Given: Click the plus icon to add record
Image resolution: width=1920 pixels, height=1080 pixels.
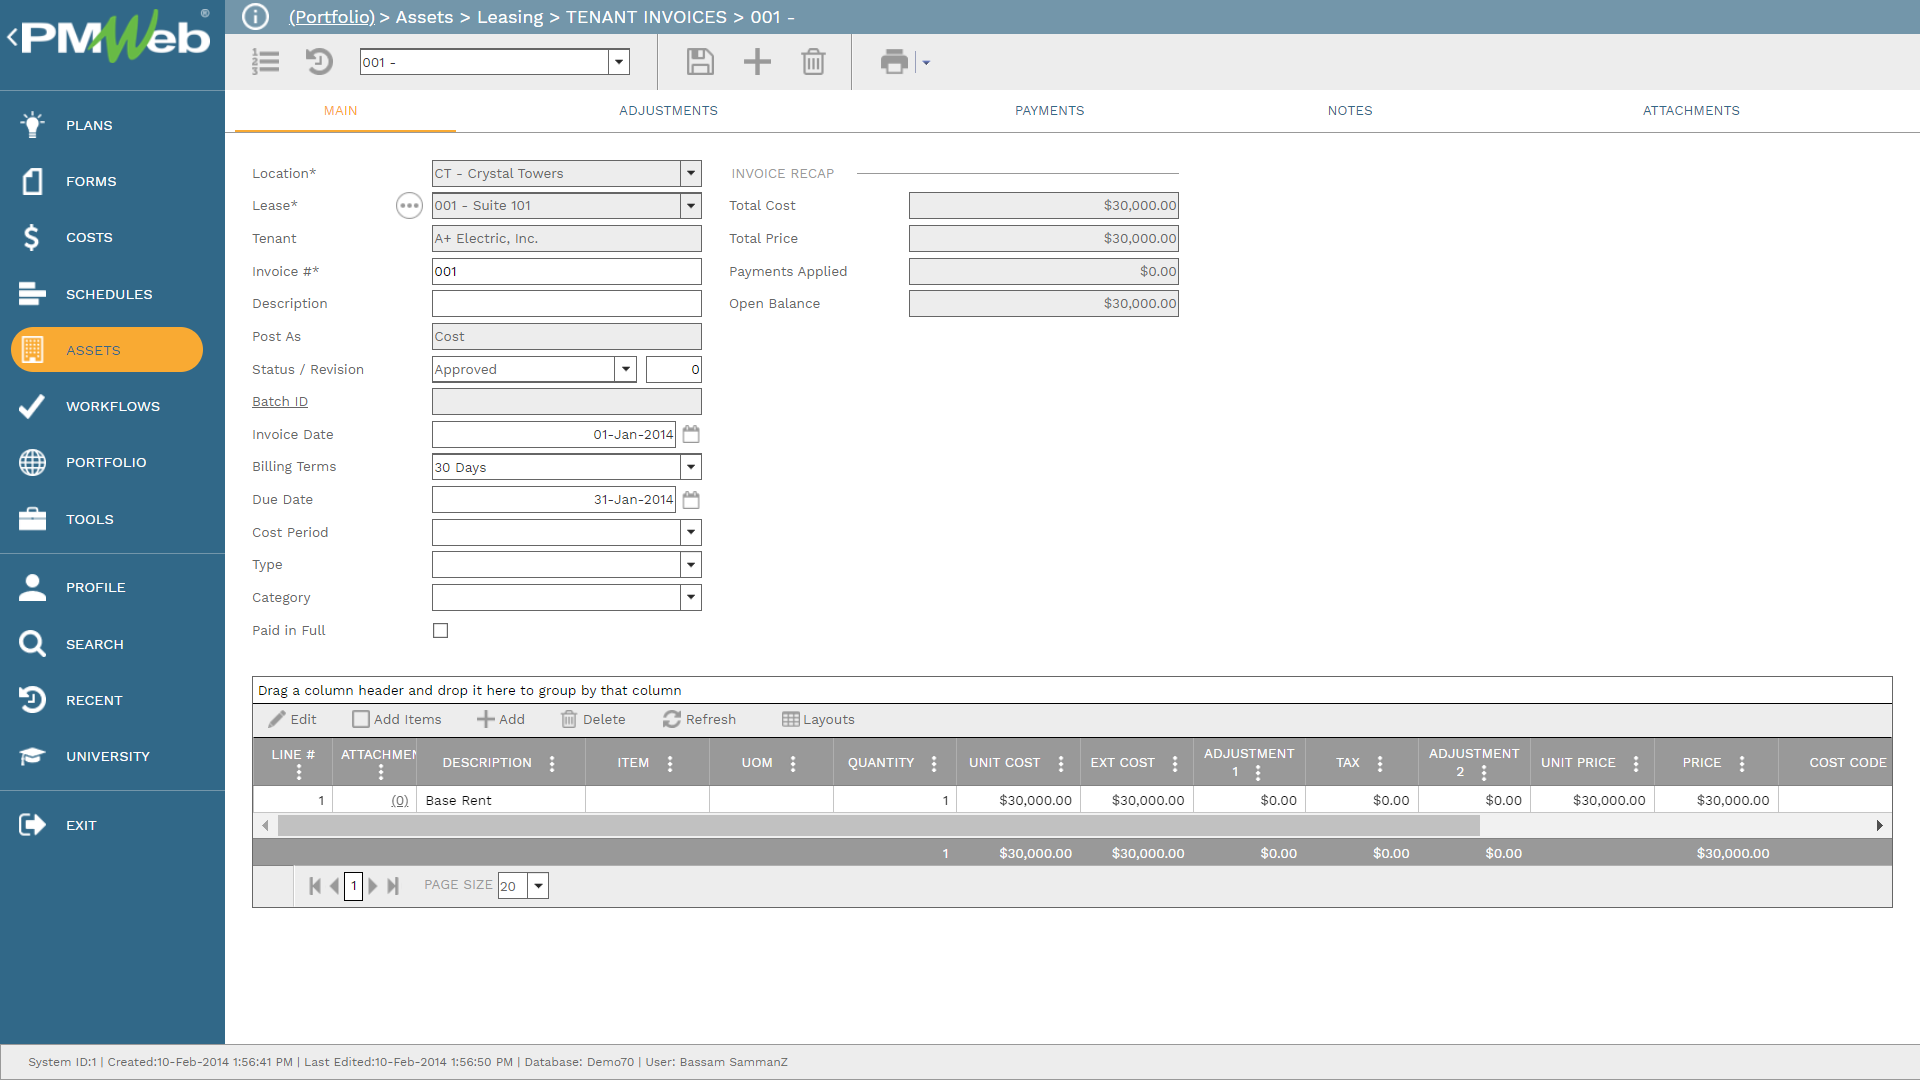Looking at the screenshot, I should (x=757, y=62).
